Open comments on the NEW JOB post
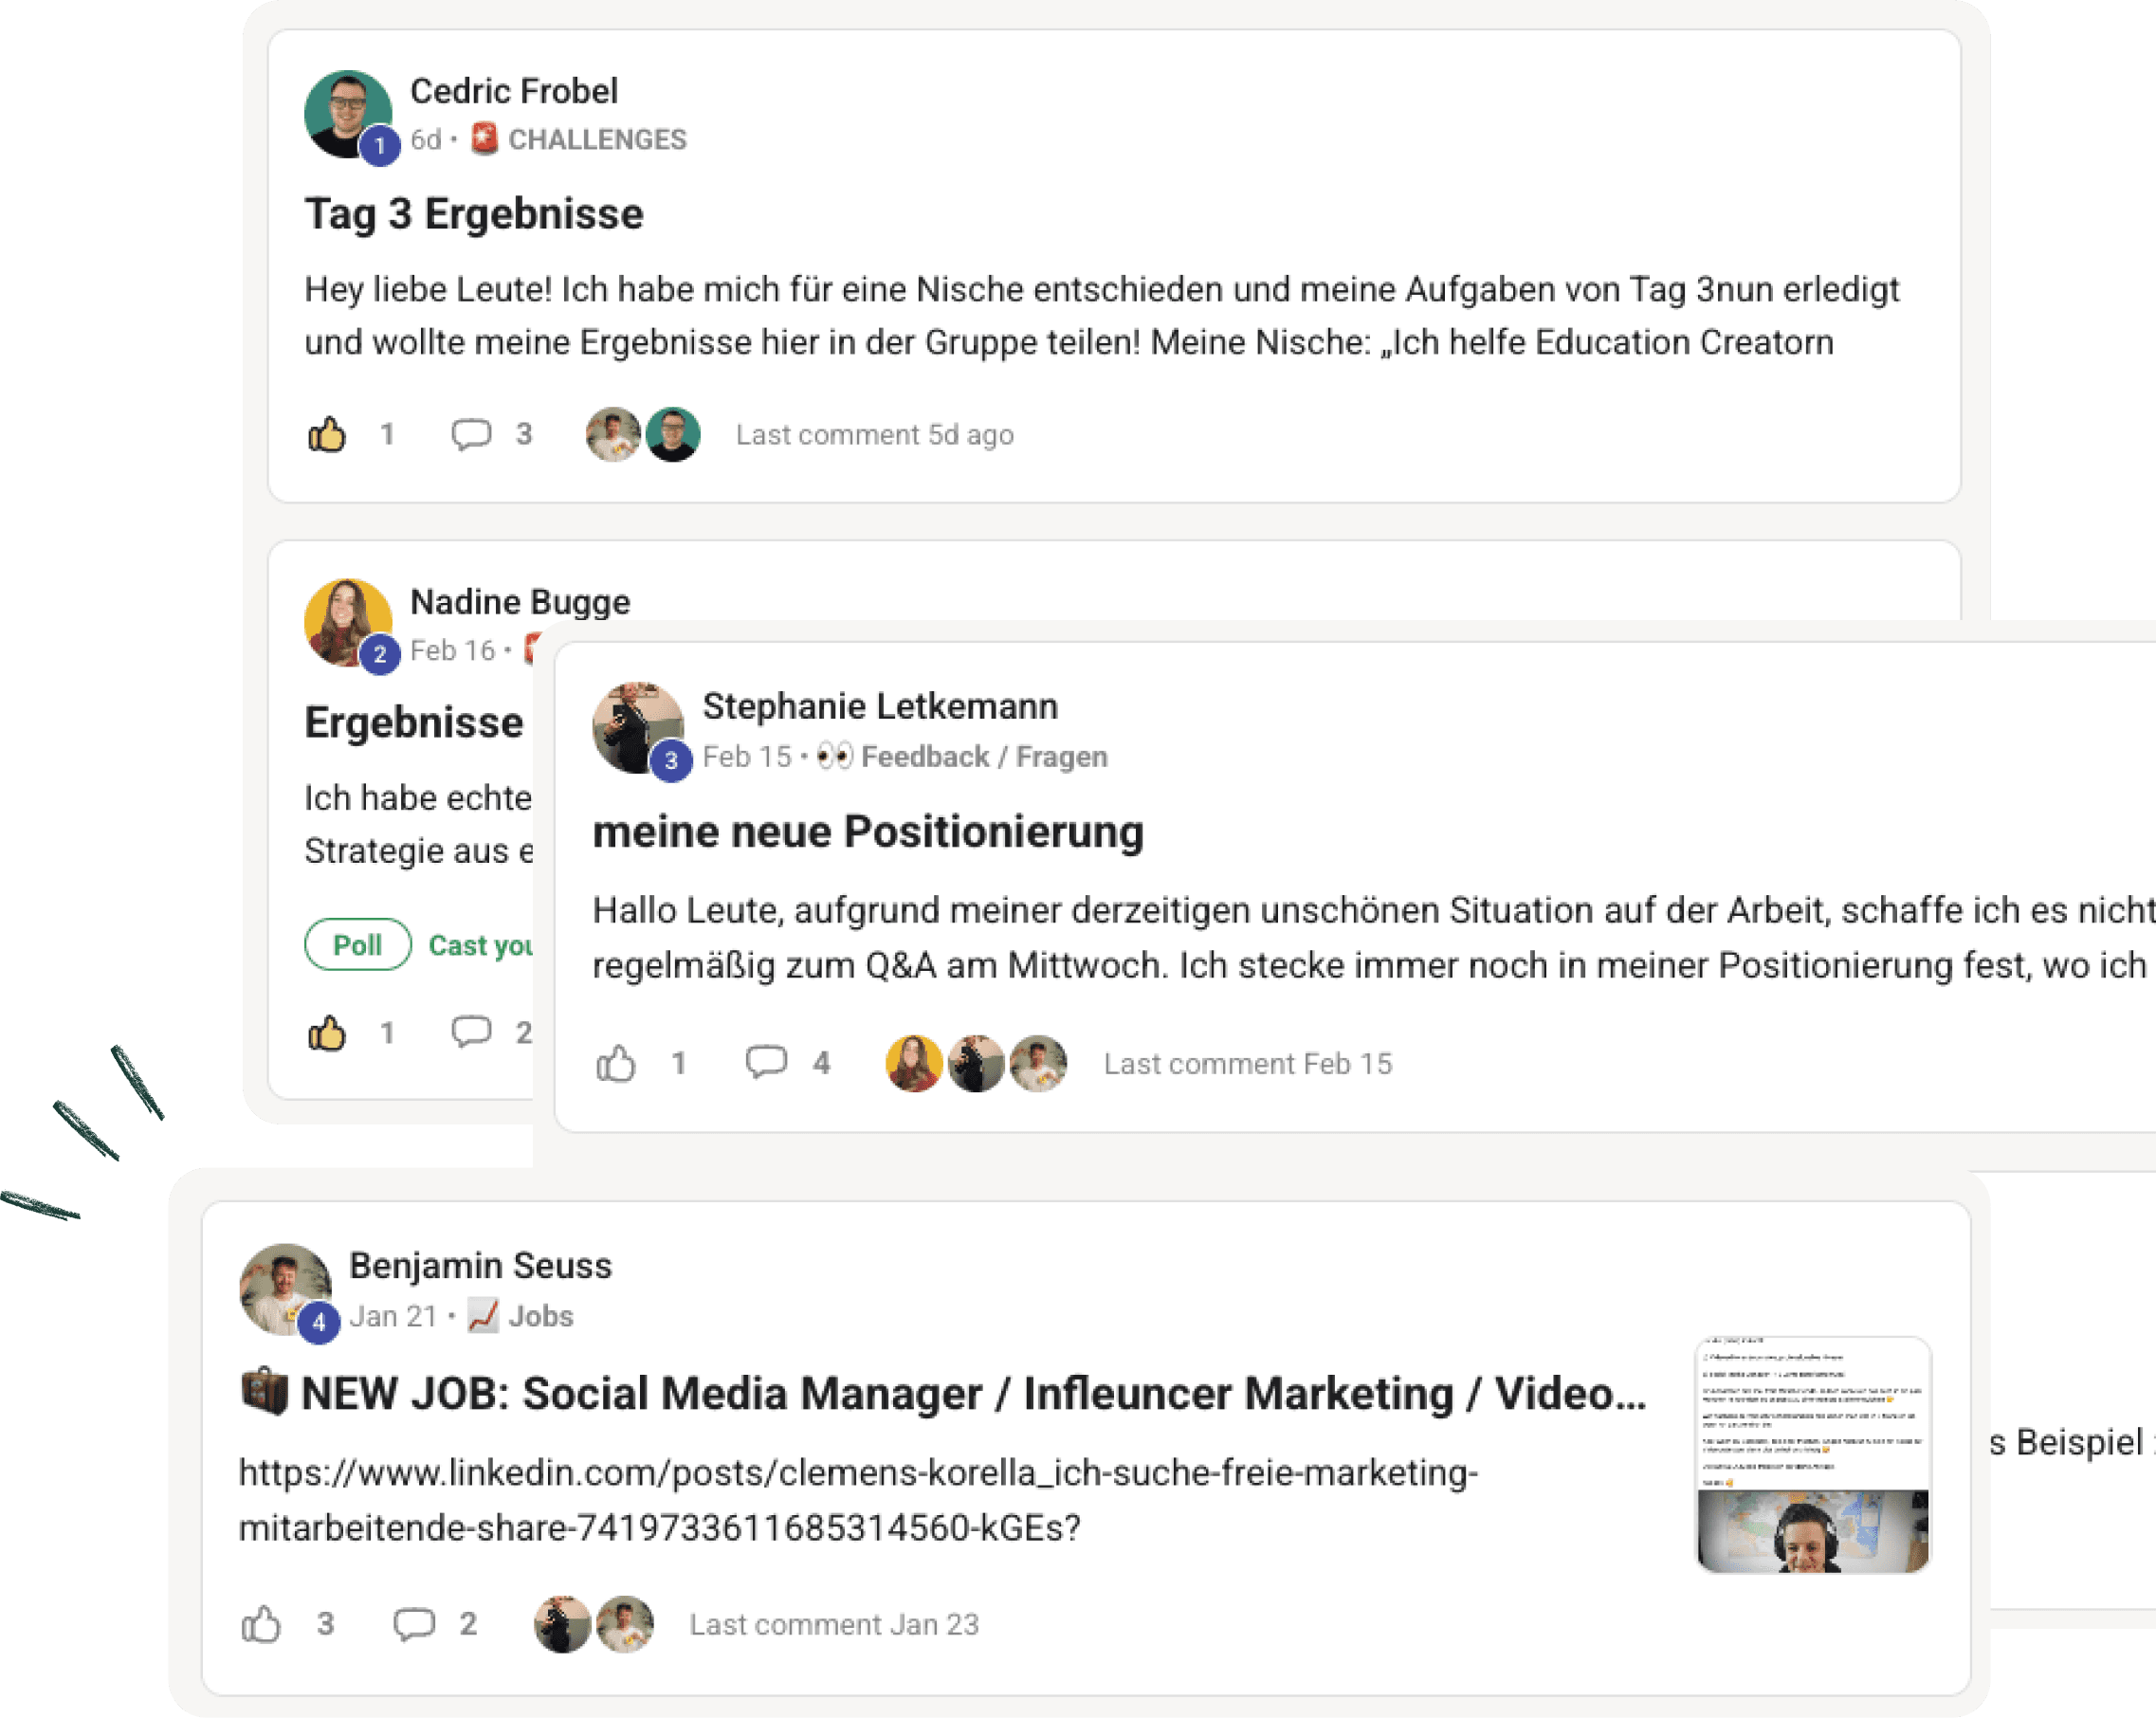Viewport: 2156px width, 1718px height. (x=413, y=1624)
